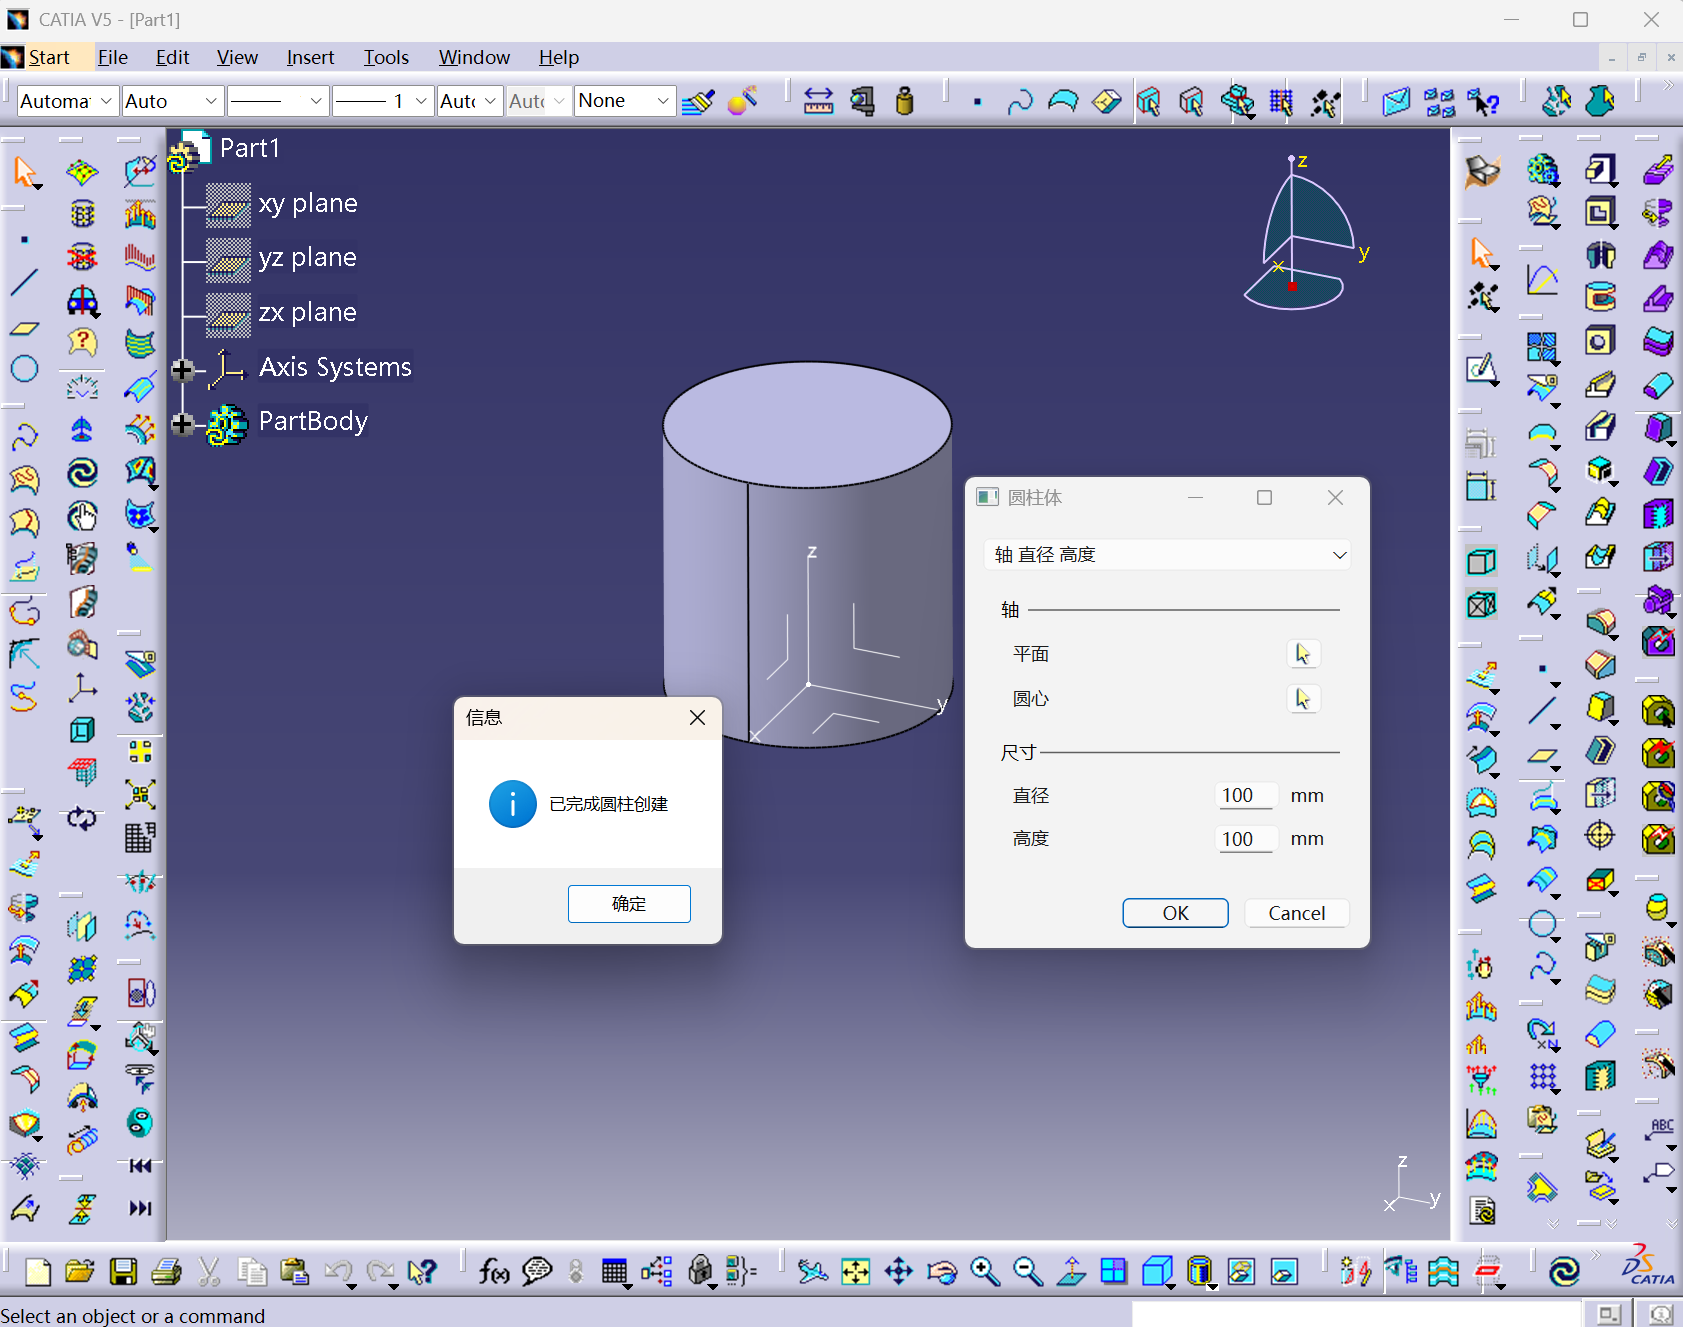Select the Pan view tool
This screenshot has width=1683, height=1327.
(899, 1271)
